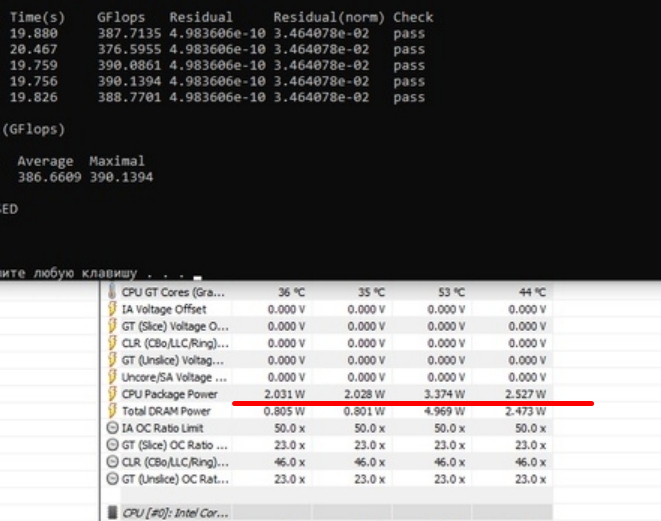Click the lightning icon beside GT (Unslice) Voltag...
This screenshot has height=521, width=661.
coord(112,360)
